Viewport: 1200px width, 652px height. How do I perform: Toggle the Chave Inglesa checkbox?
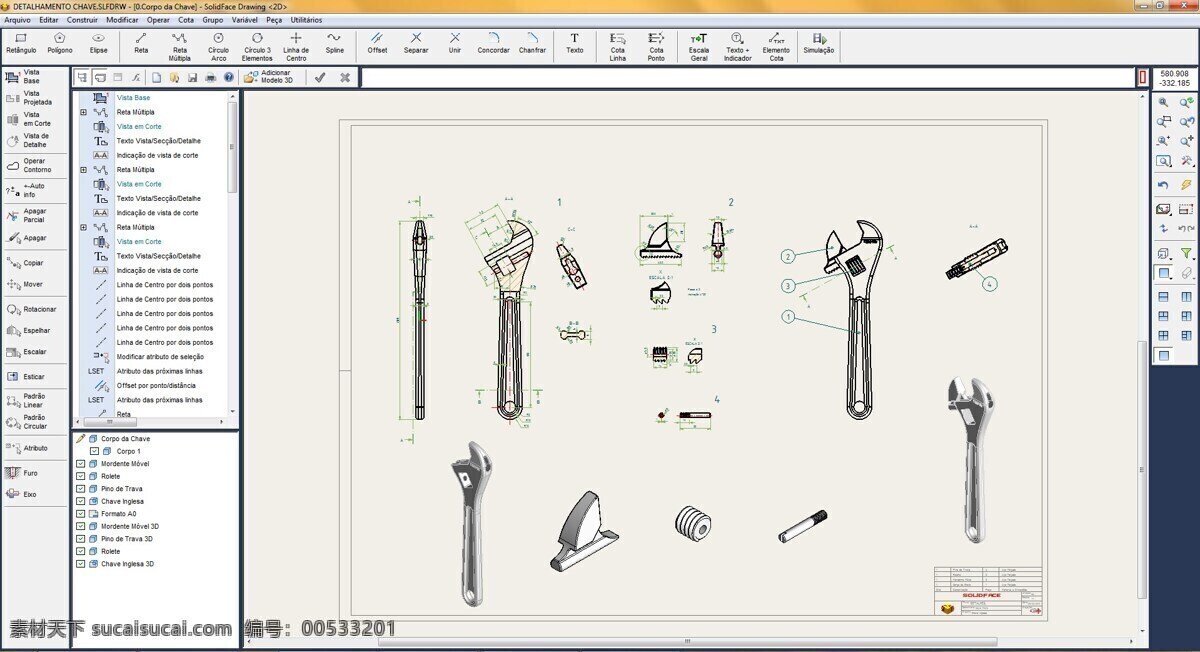[x=81, y=501]
